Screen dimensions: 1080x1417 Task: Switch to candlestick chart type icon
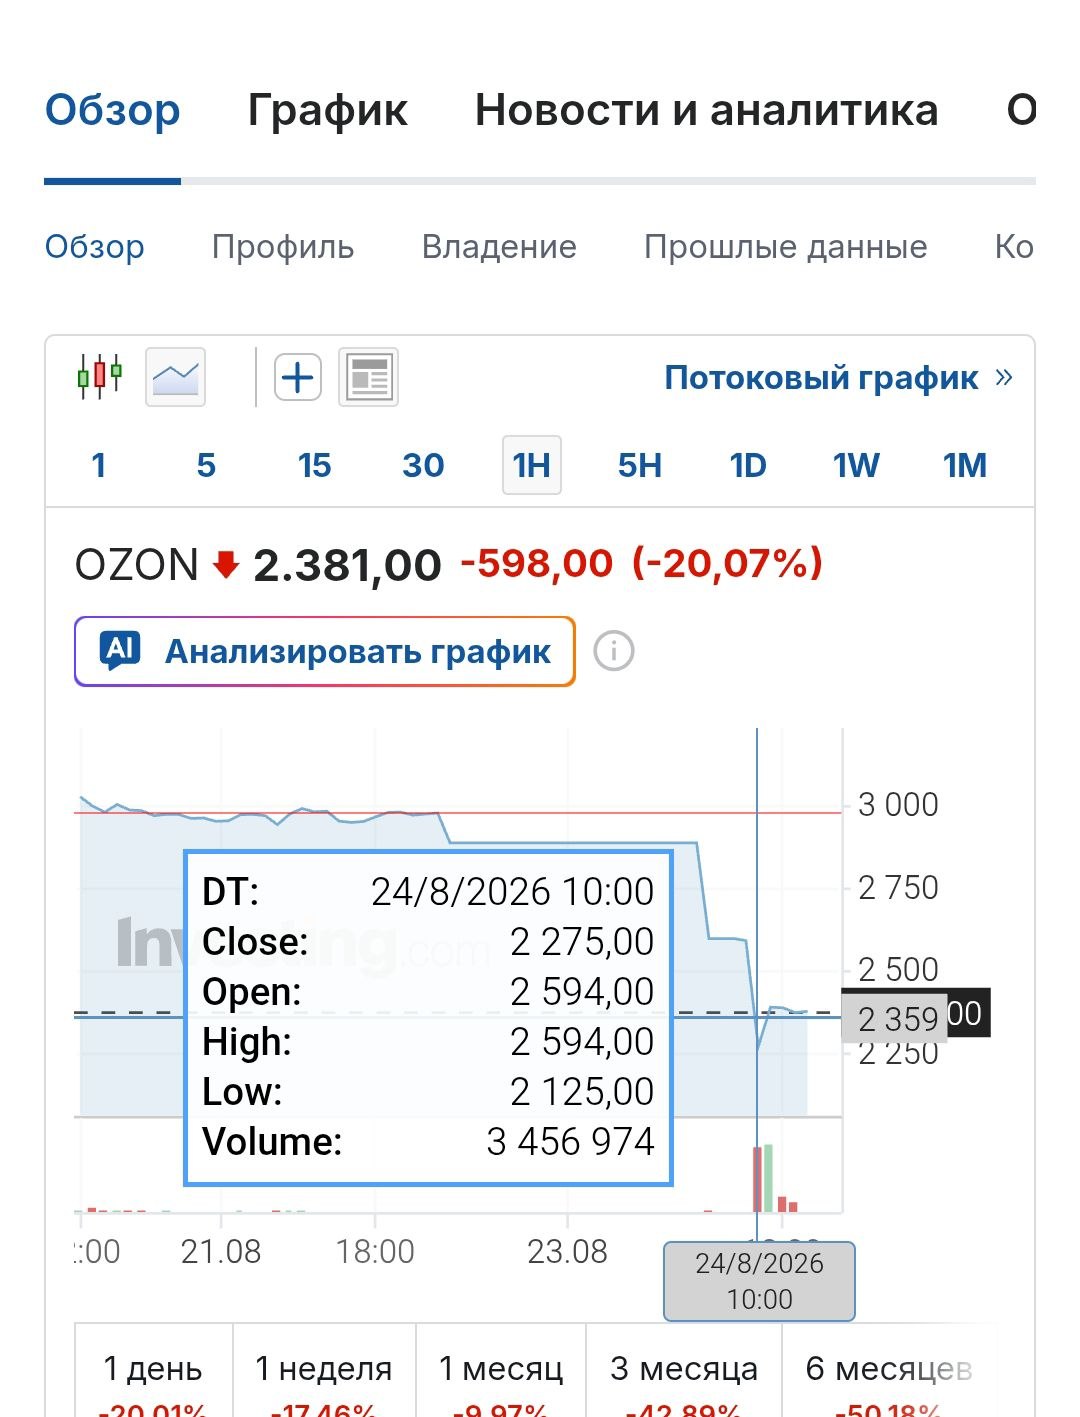[x=99, y=377]
